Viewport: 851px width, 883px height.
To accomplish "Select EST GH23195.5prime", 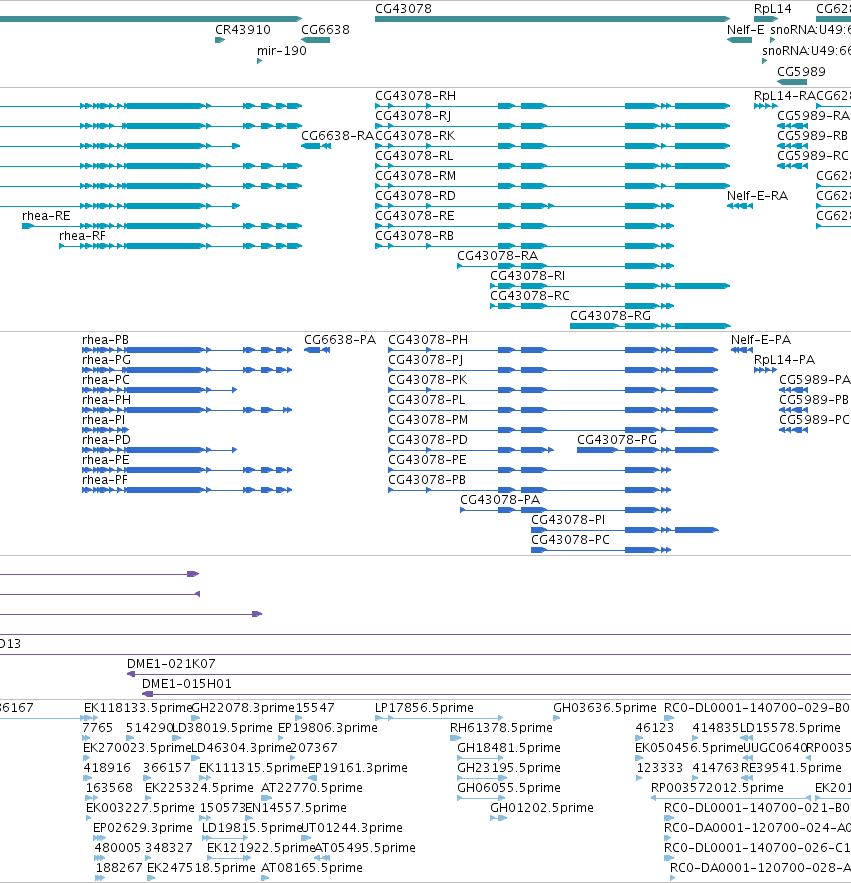I will [x=509, y=768].
